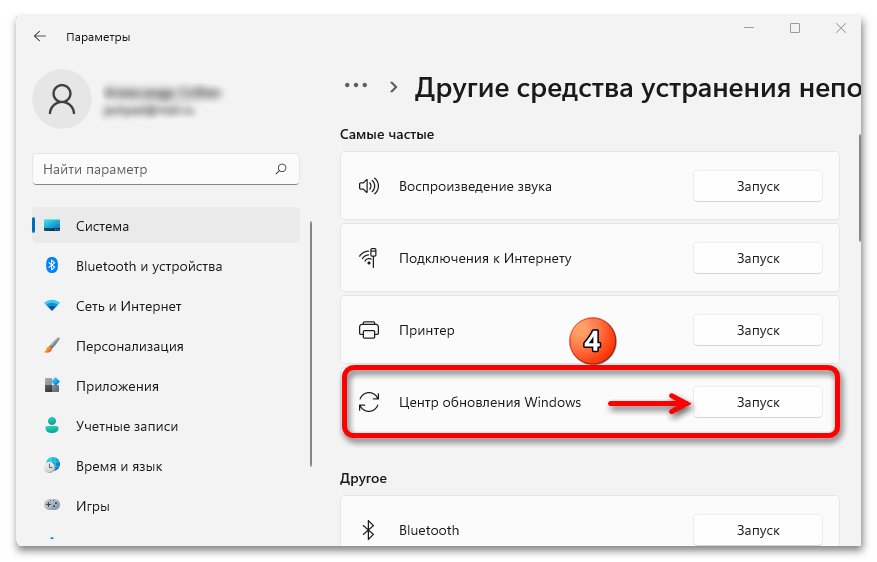The width and height of the screenshot is (877, 562).
Task: Start the Центр обновления Windows troubleshooter
Action: (x=757, y=402)
